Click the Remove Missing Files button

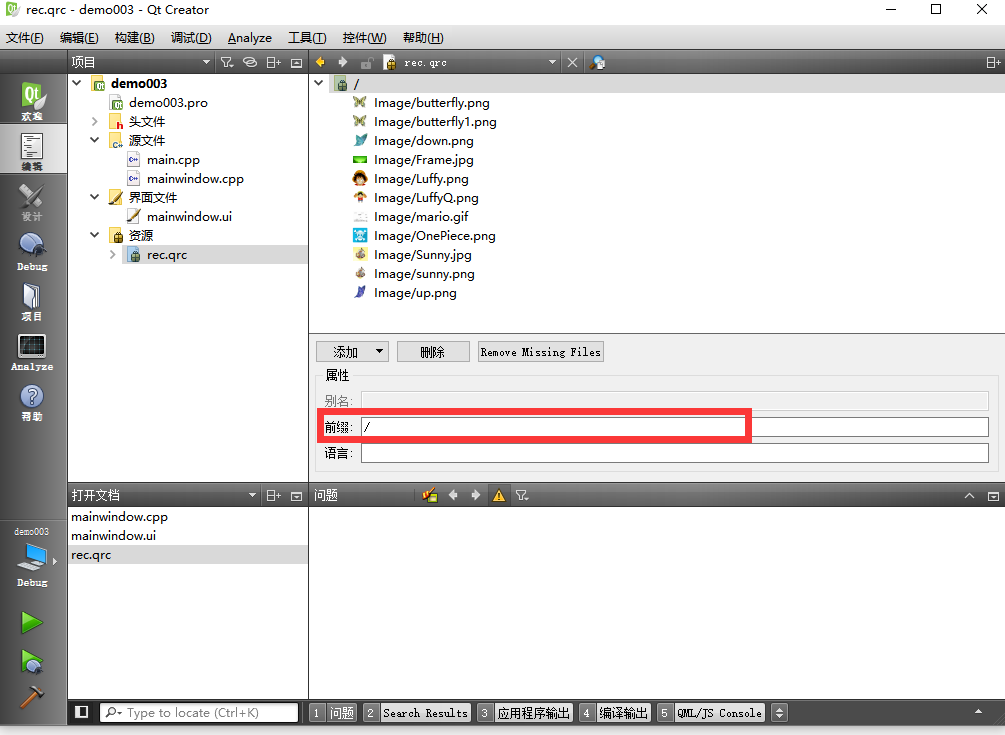[540, 352]
